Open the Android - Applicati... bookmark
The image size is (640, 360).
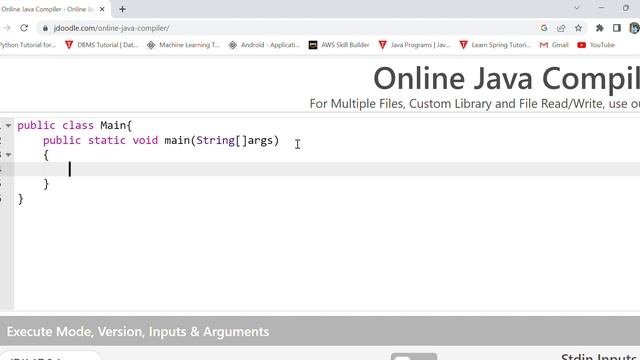click(264, 45)
